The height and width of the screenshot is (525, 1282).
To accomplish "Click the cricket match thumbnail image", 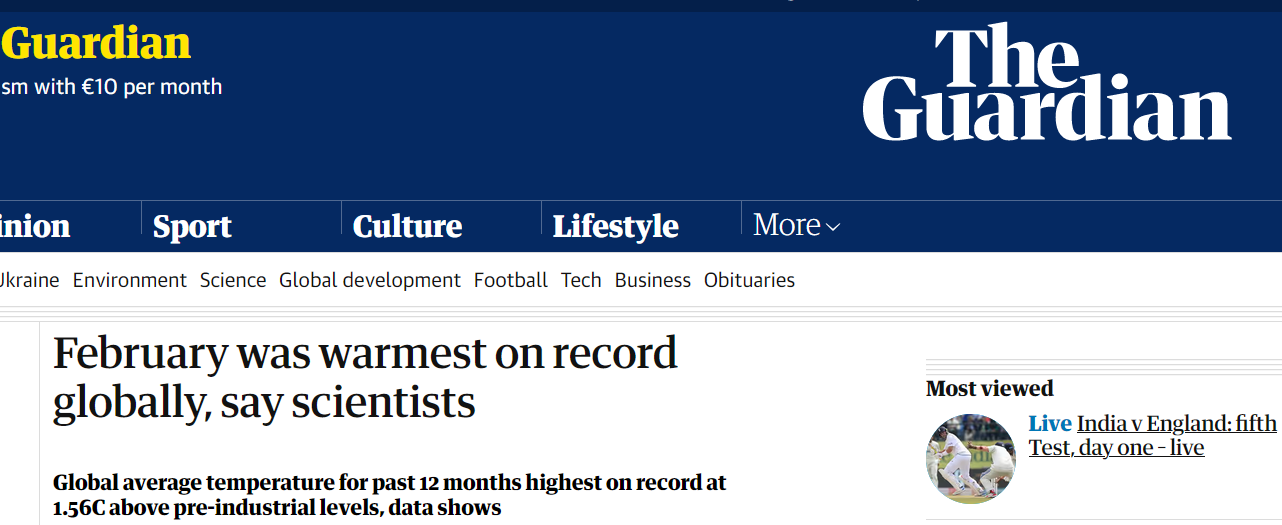I will [971, 459].
